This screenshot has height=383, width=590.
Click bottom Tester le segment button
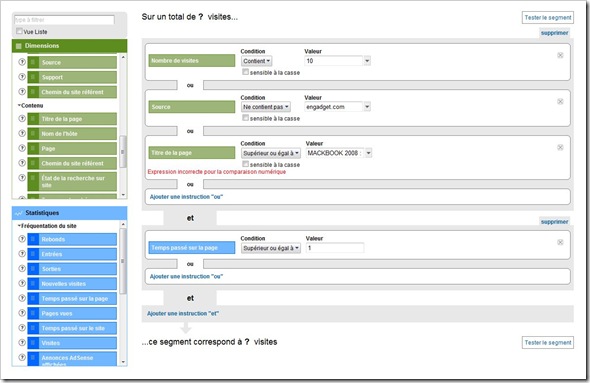(548, 343)
